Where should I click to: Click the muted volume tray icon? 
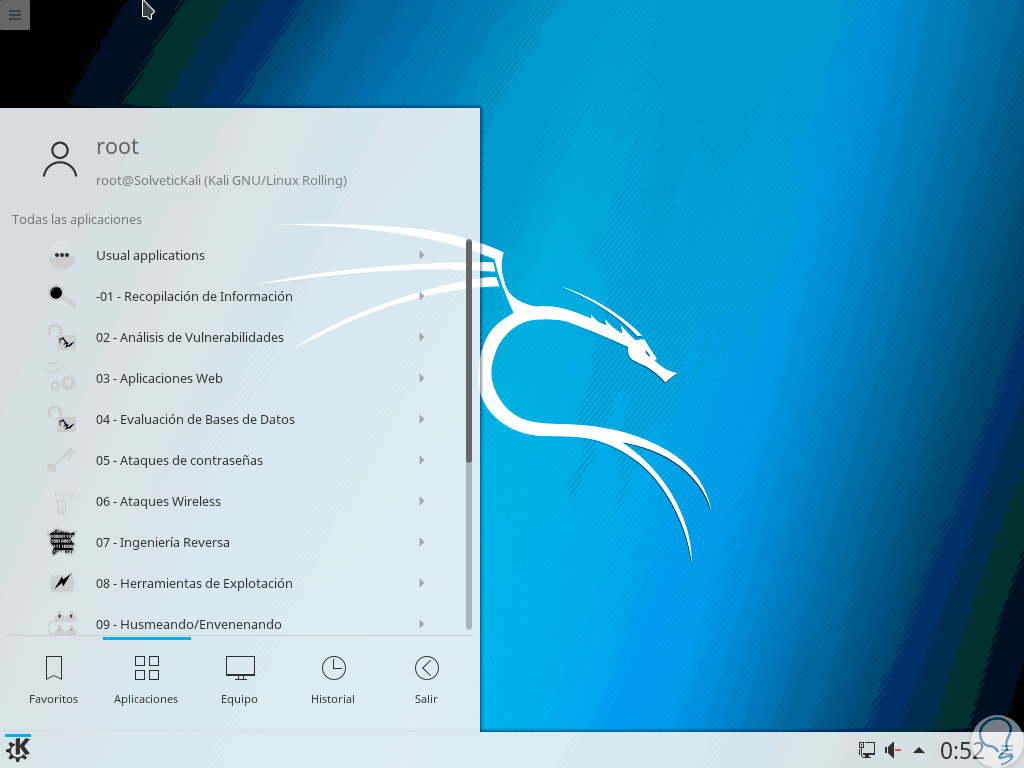(893, 750)
